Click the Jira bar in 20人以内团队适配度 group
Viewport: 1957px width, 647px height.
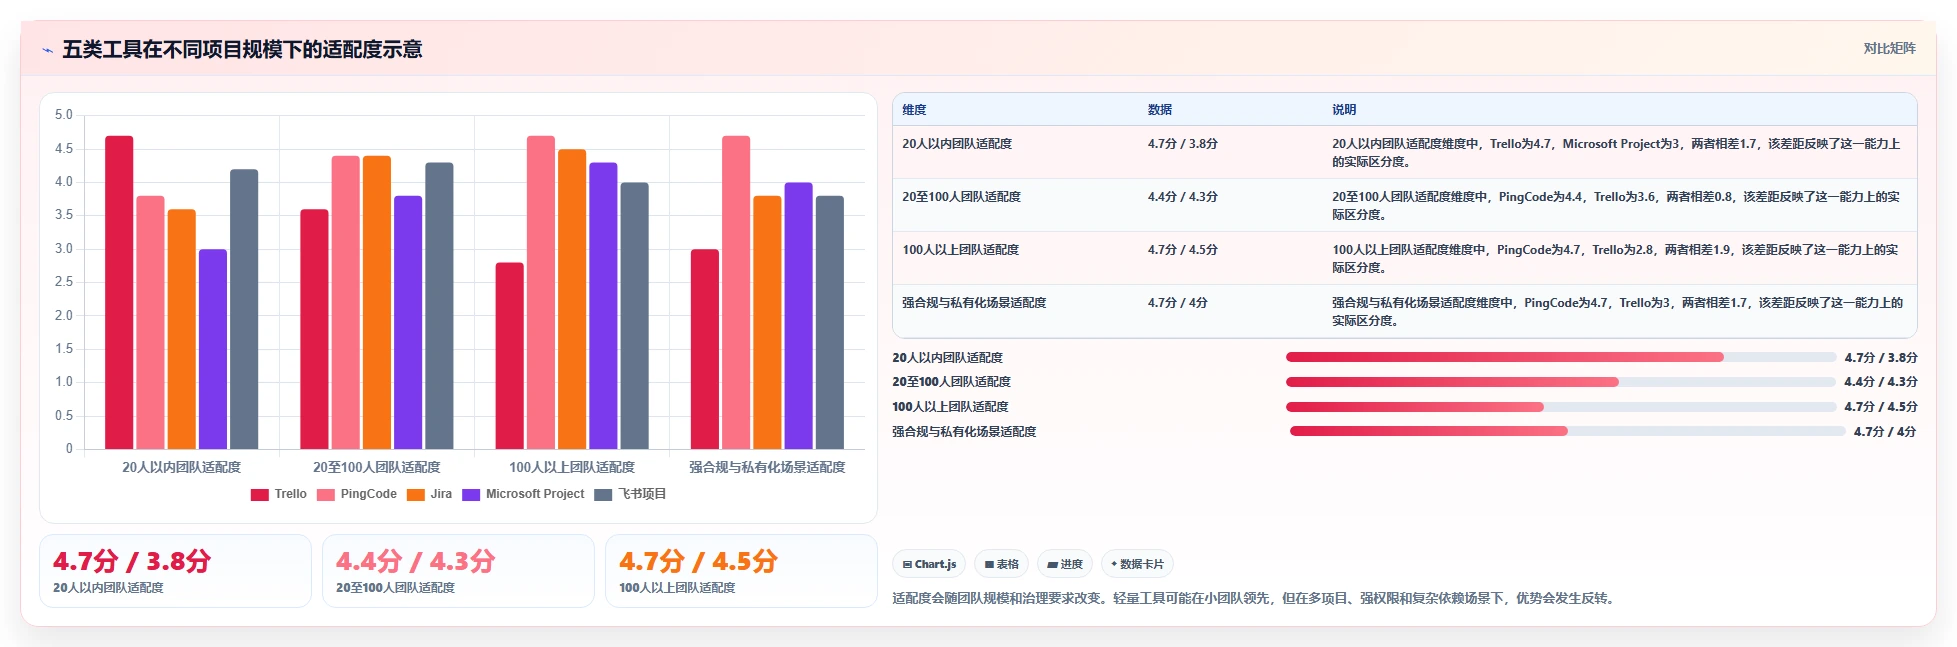[182, 329]
